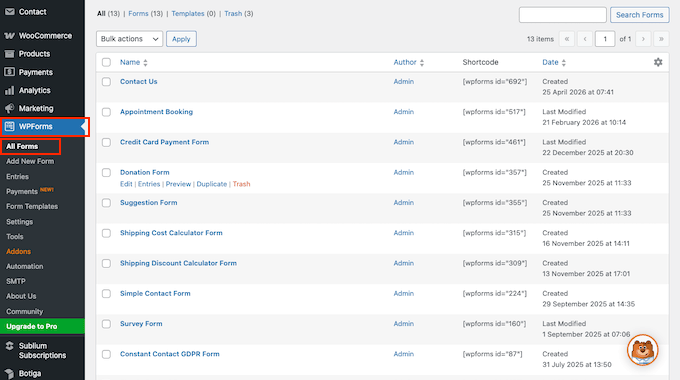
Task: Click the Search Forms button
Action: click(x=640, y=15)
